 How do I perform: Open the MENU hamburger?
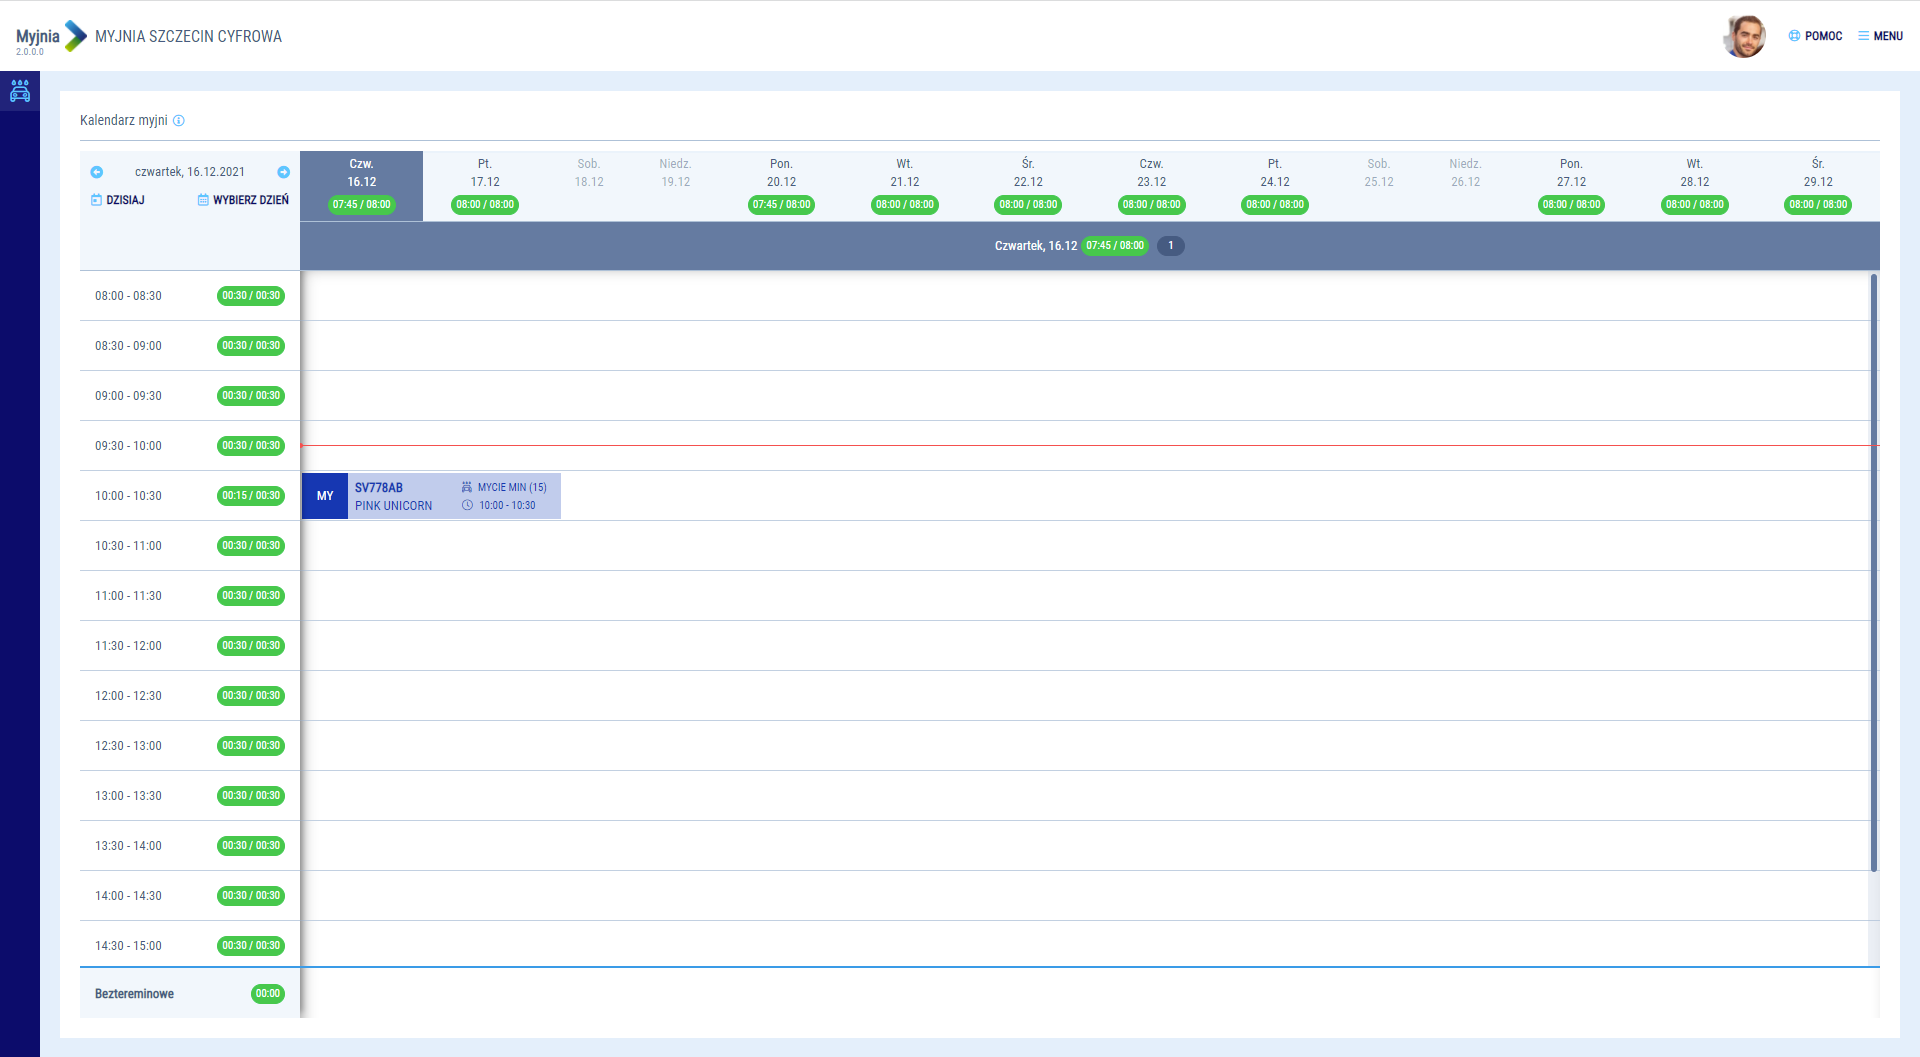tap(1880, 36)
